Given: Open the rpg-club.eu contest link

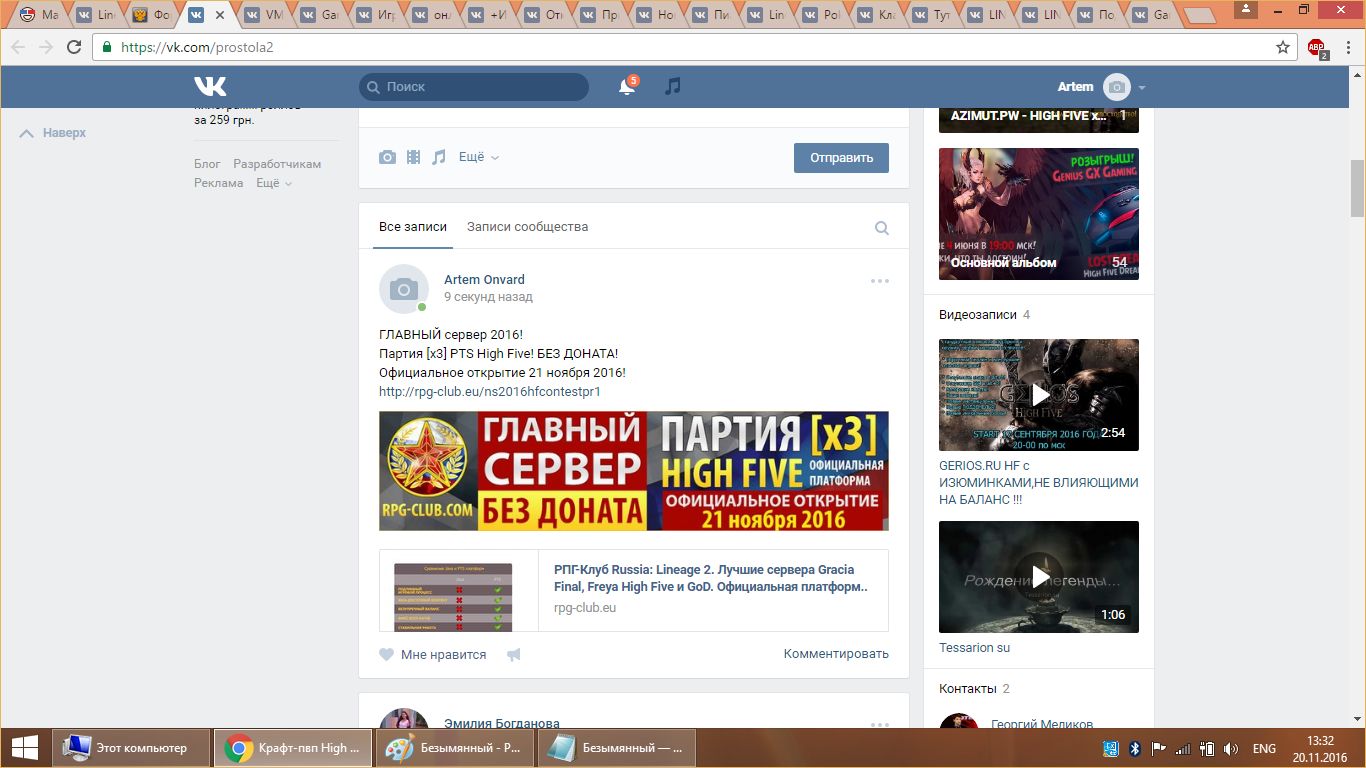Looking at the screenshot, I should pos(489,392).
